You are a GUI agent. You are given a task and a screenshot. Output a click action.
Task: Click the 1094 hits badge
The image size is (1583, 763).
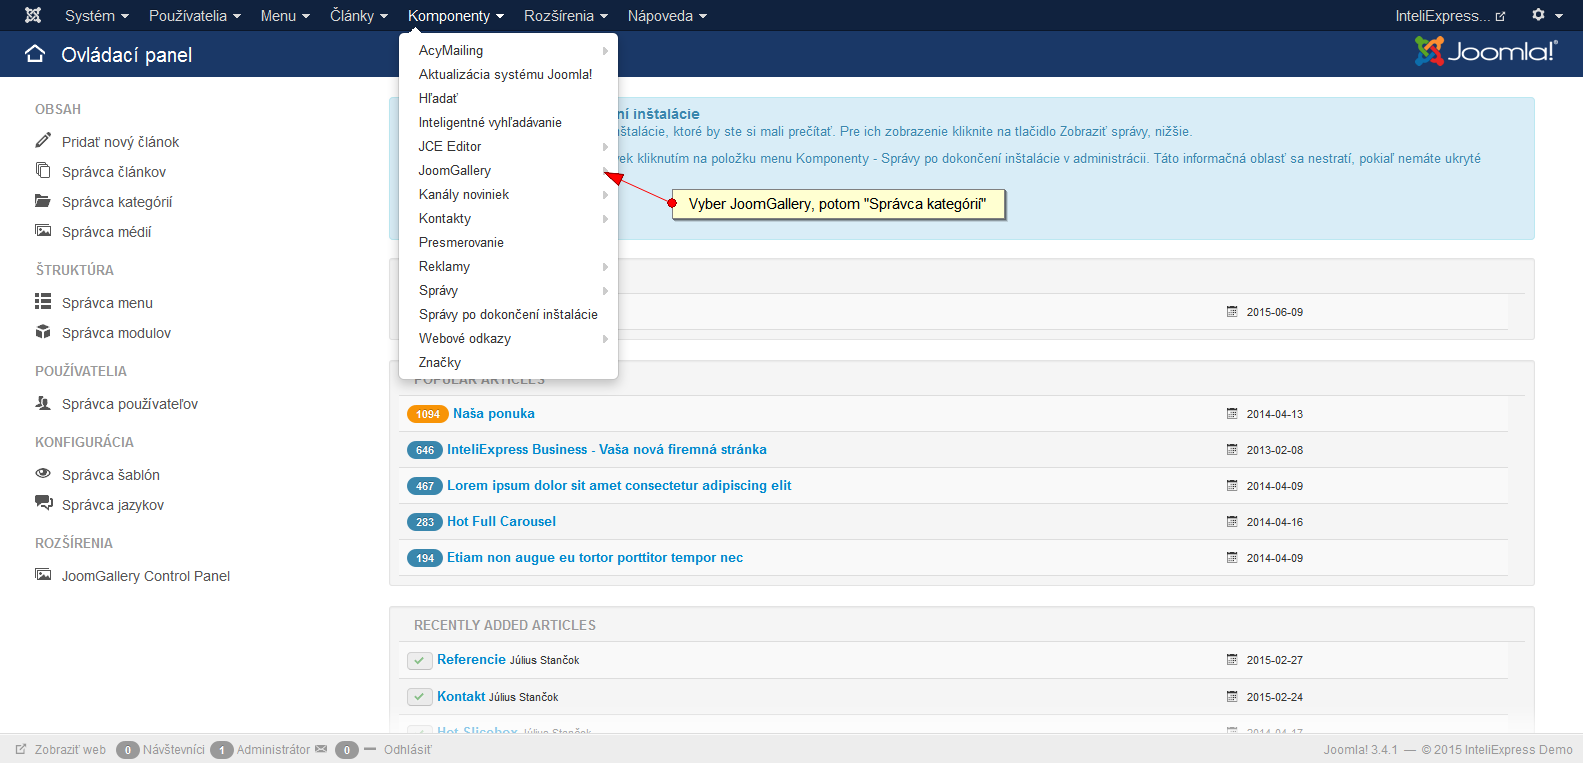coord(428,414)
